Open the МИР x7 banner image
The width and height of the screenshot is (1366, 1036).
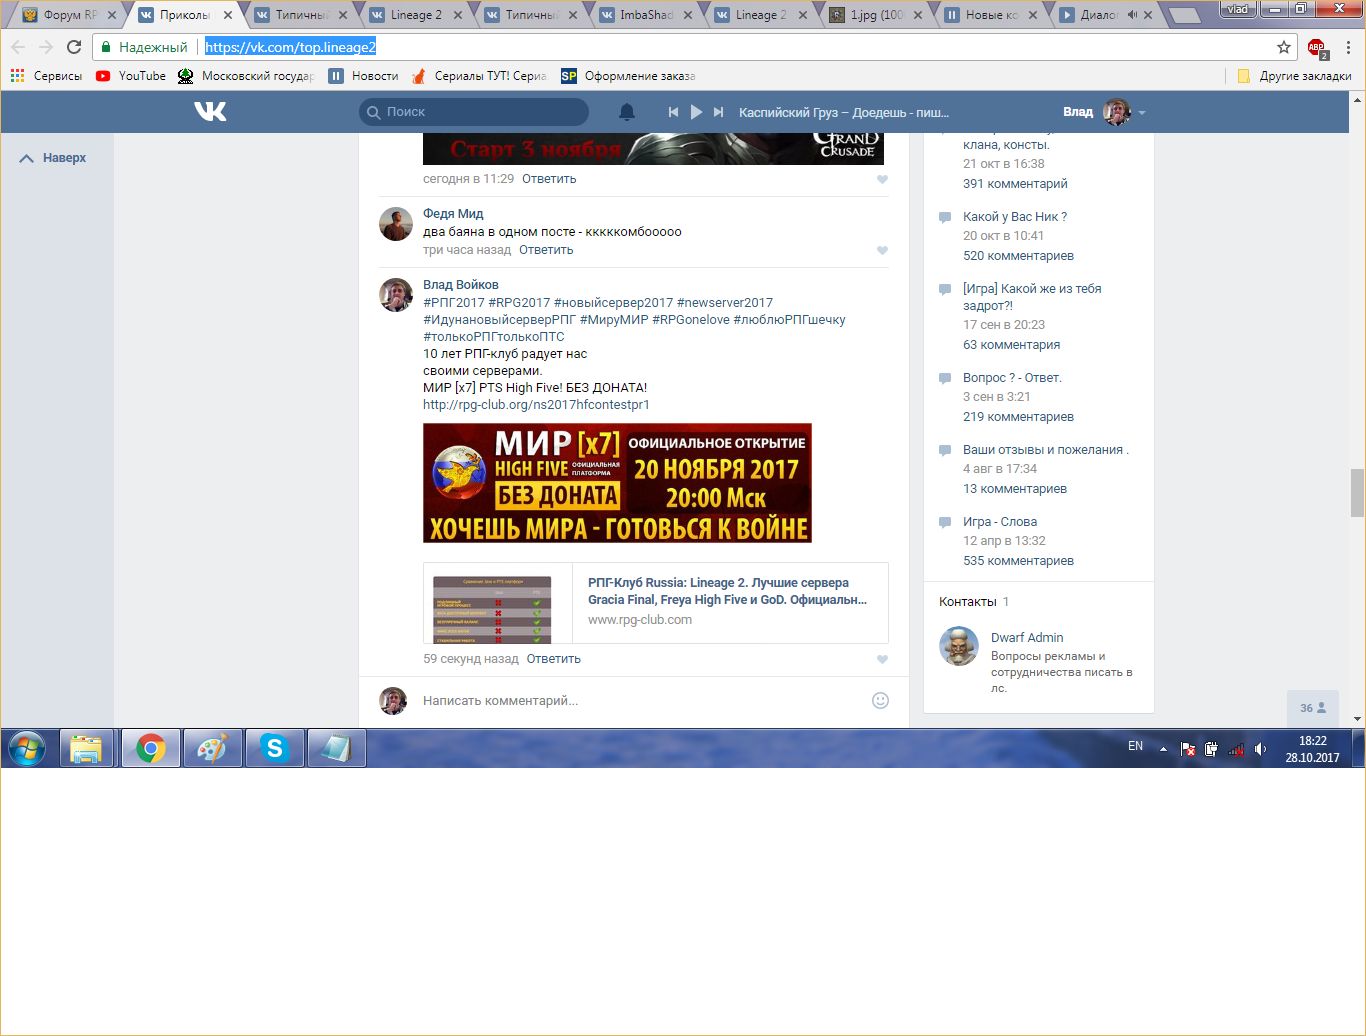[x=617, y=483]
